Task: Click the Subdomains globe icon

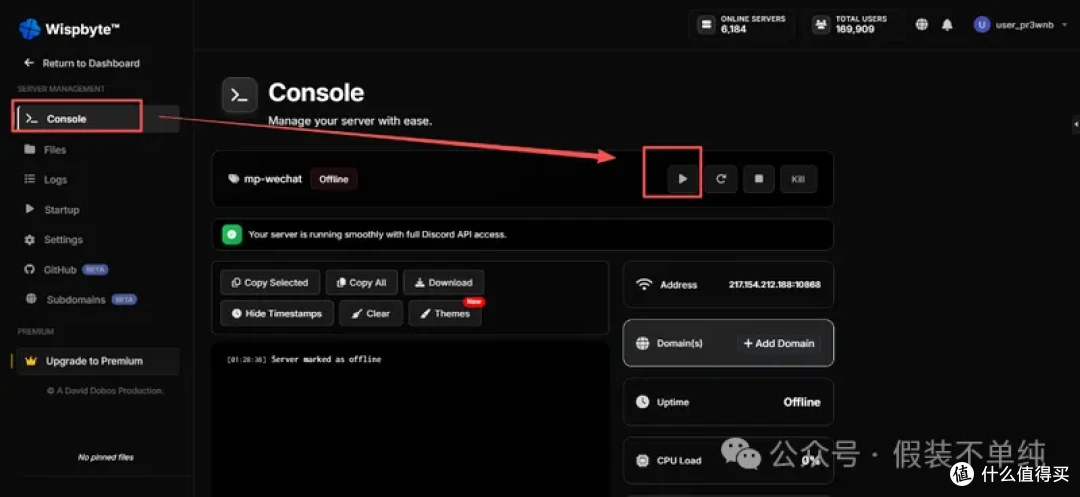Action: tap(30, 299)
